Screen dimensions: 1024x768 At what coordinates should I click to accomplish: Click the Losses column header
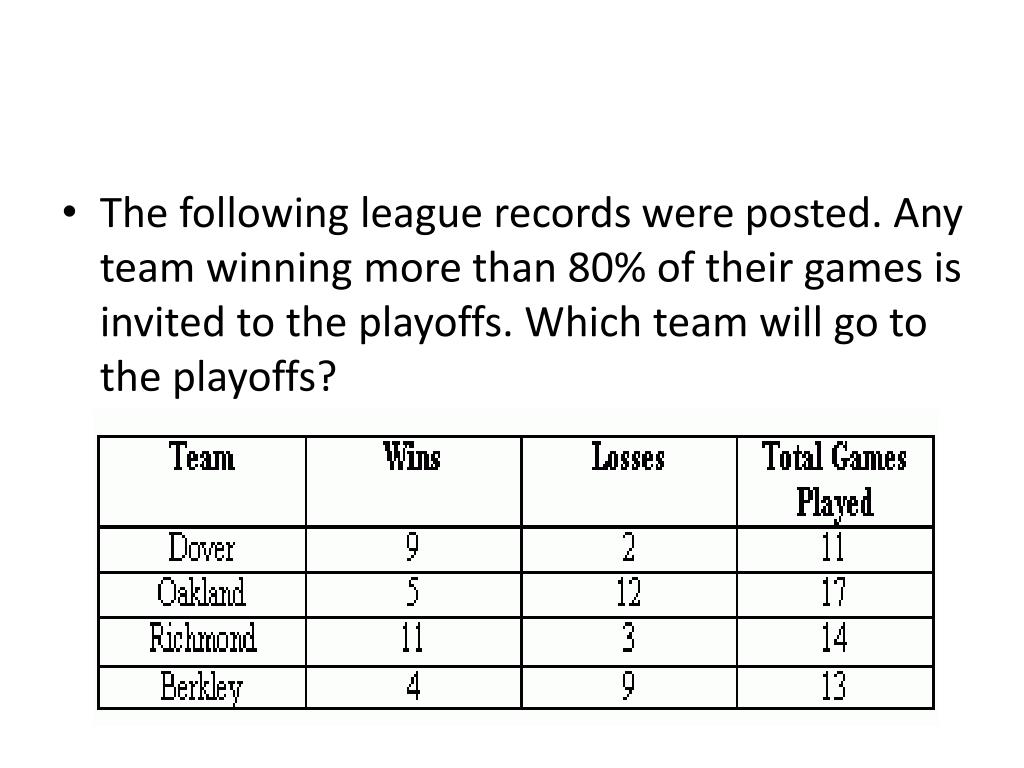(x=628, y=458)
